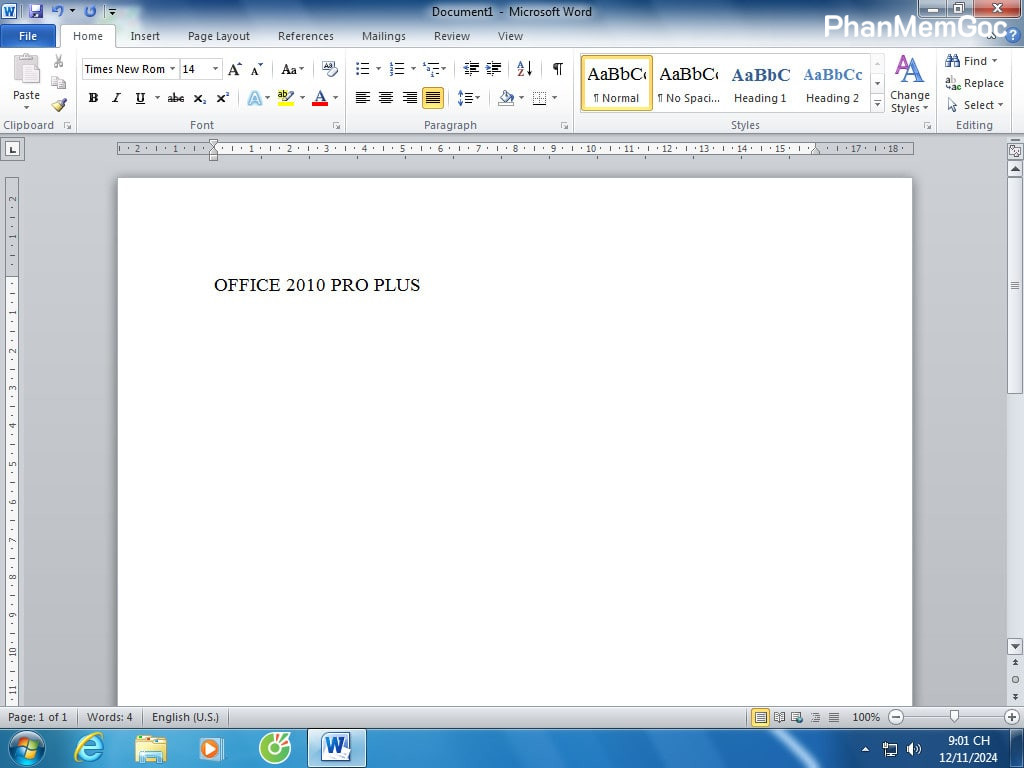Open the font name dropdown
Image resolution: width=1024 pixels, height=768 pixels.
(x=172, y=69)
